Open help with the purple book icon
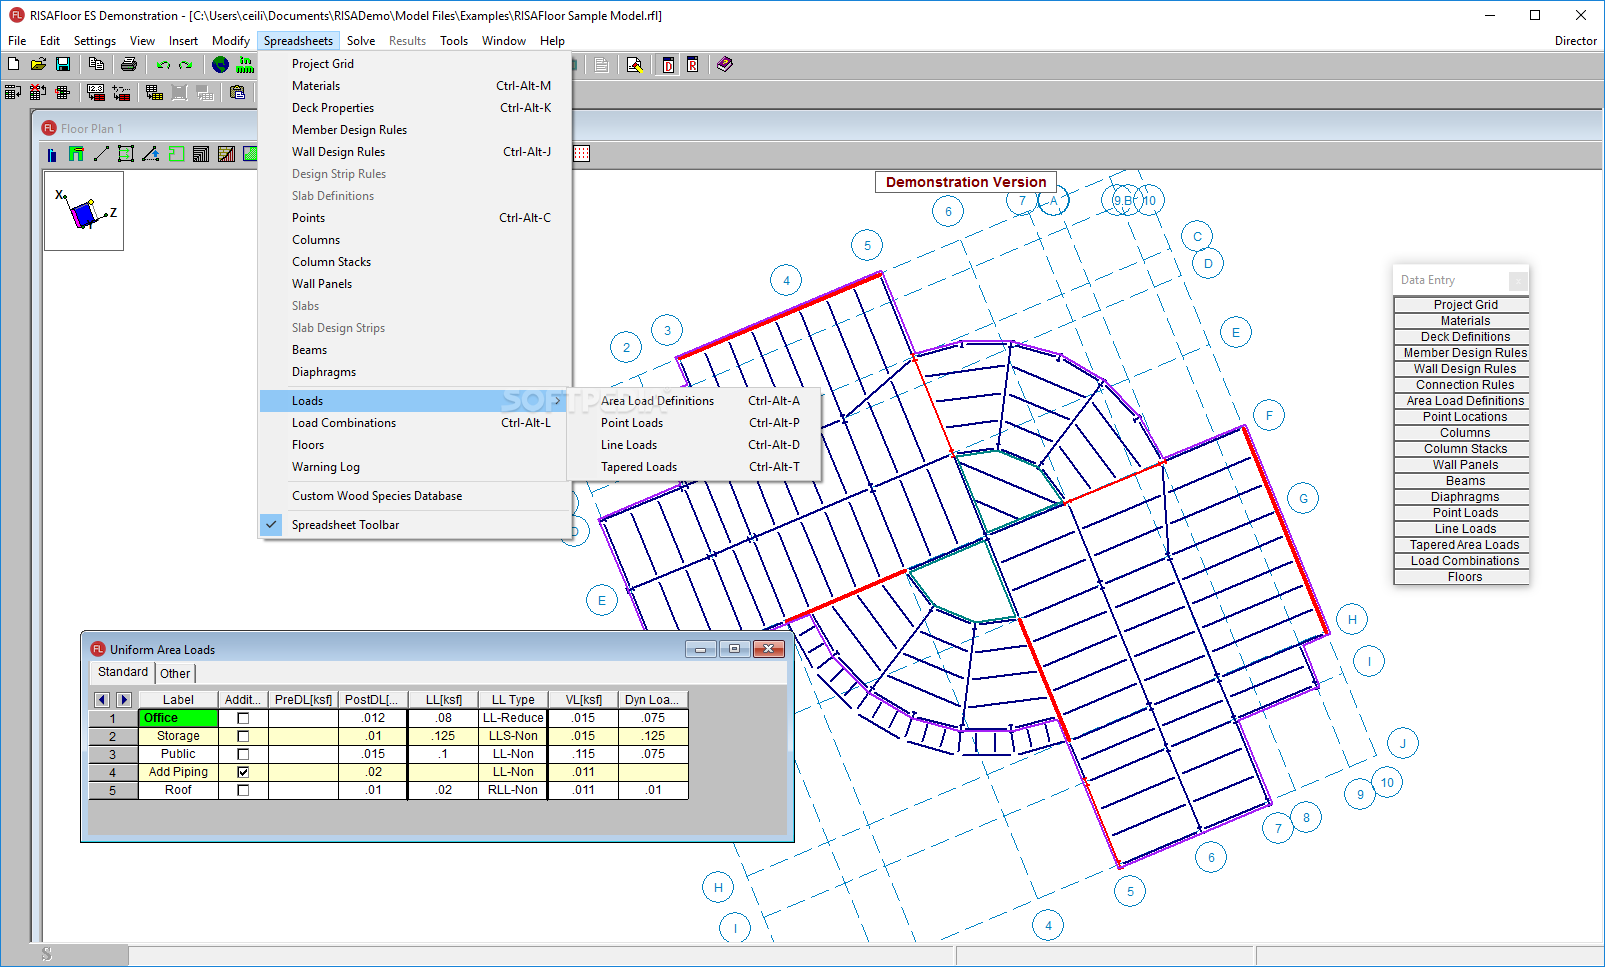 pyautogui.click(x=725, y=64)
